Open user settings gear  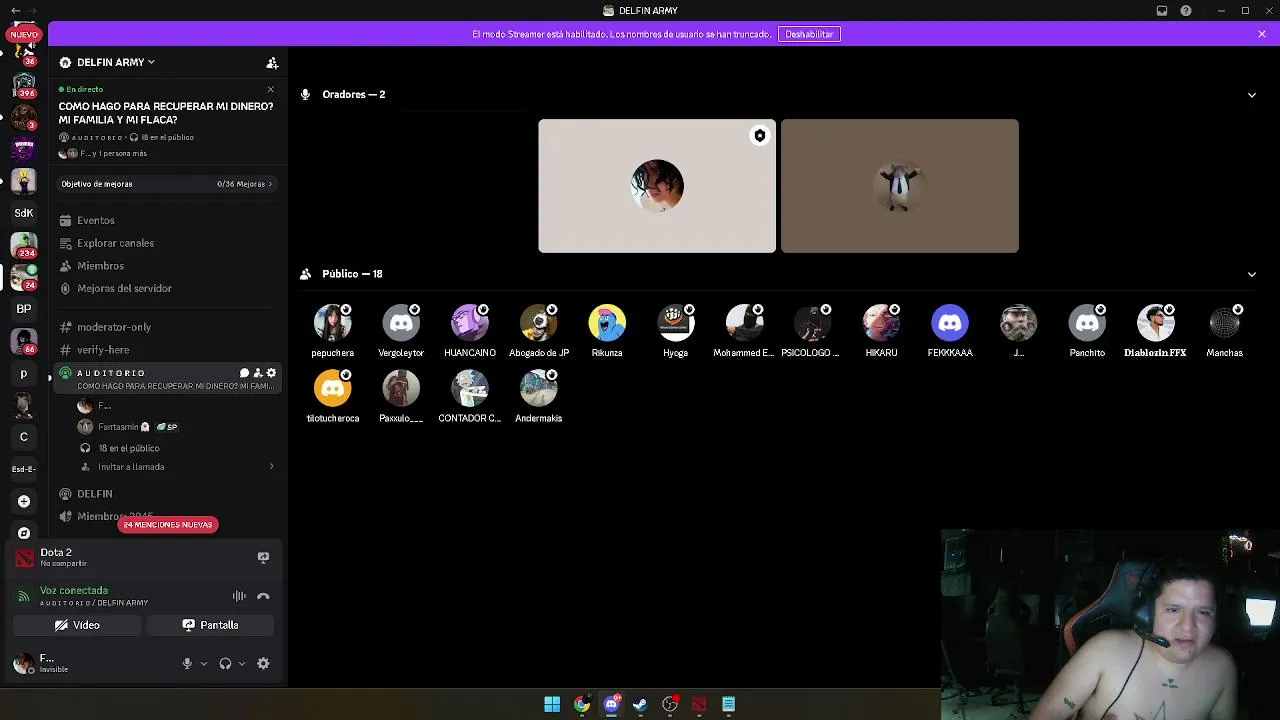263,664
